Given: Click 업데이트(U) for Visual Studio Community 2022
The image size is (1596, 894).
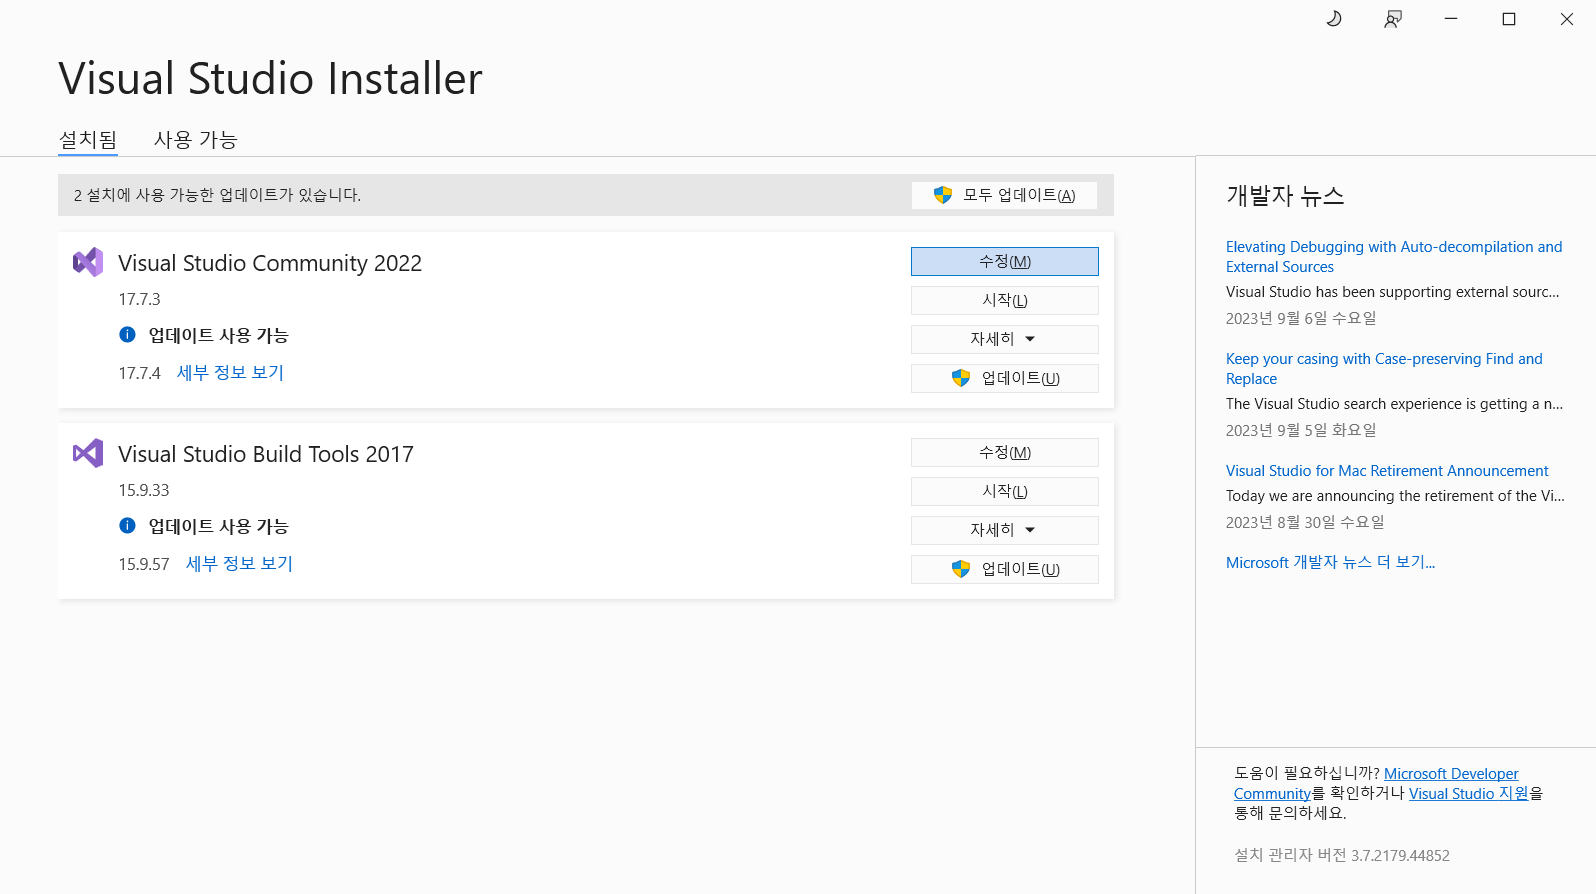Looking at the screenshot, I should coord(1004,378).
